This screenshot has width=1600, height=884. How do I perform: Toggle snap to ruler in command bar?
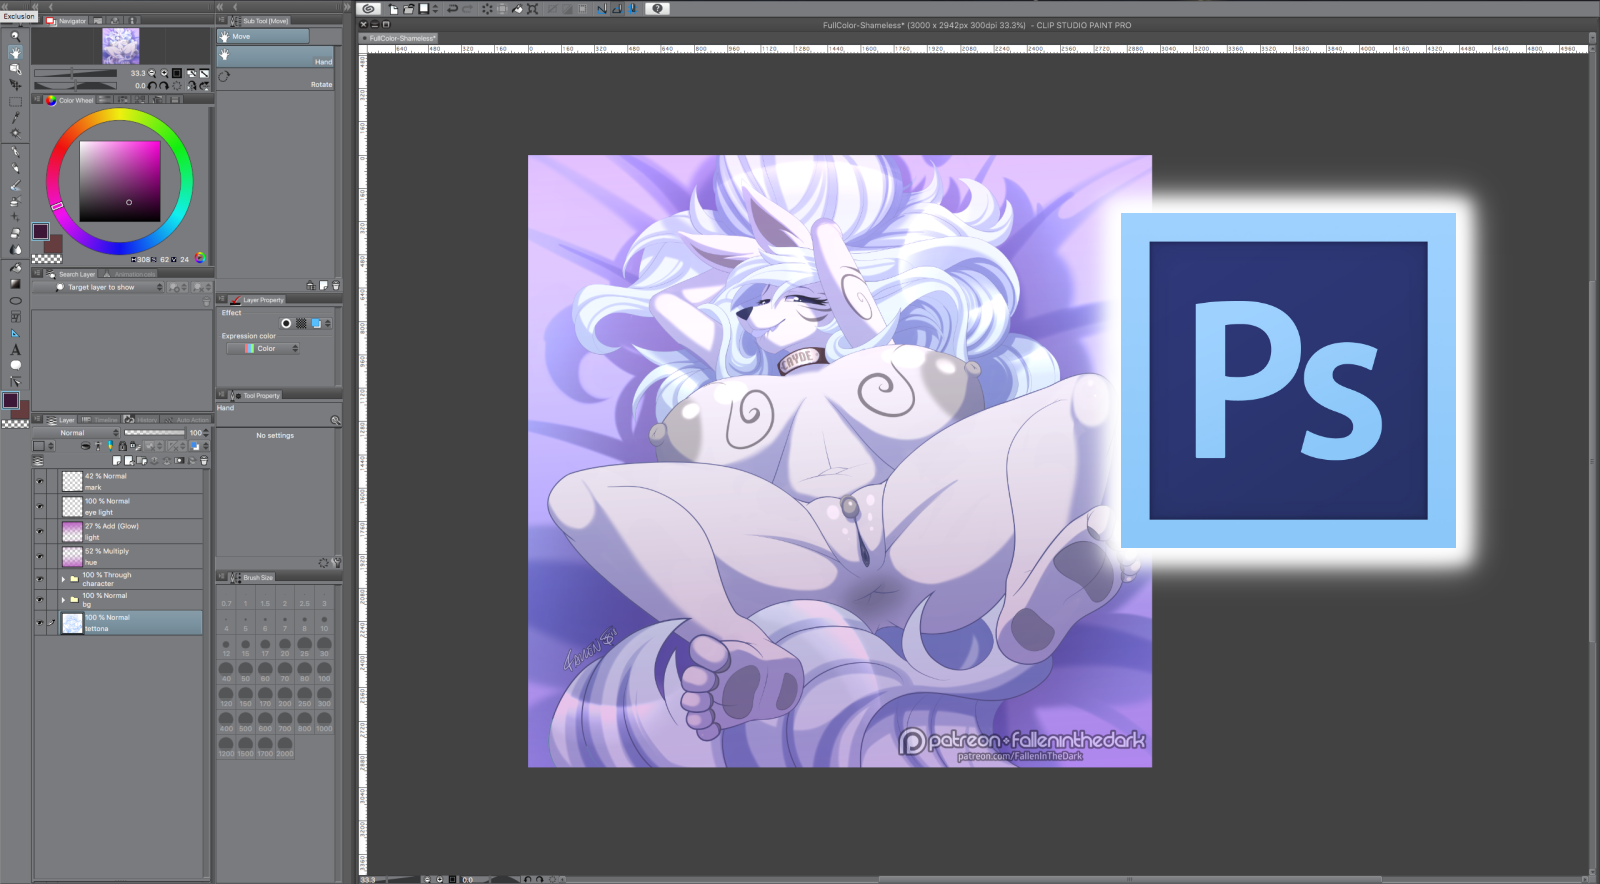click(602, 9)
